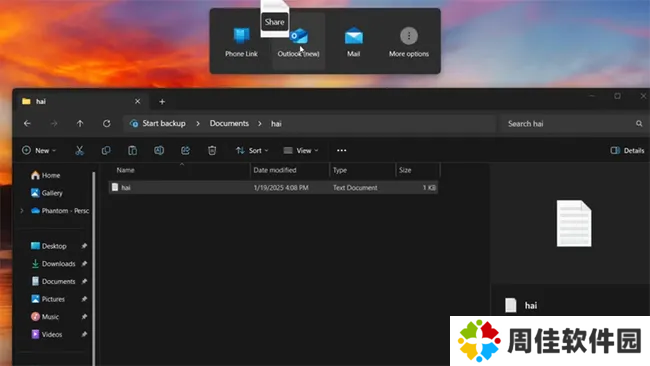The height and width of the screenshot is (366, 650).
Task: Click the Text Document type cell
Action: tap(355, 188)
